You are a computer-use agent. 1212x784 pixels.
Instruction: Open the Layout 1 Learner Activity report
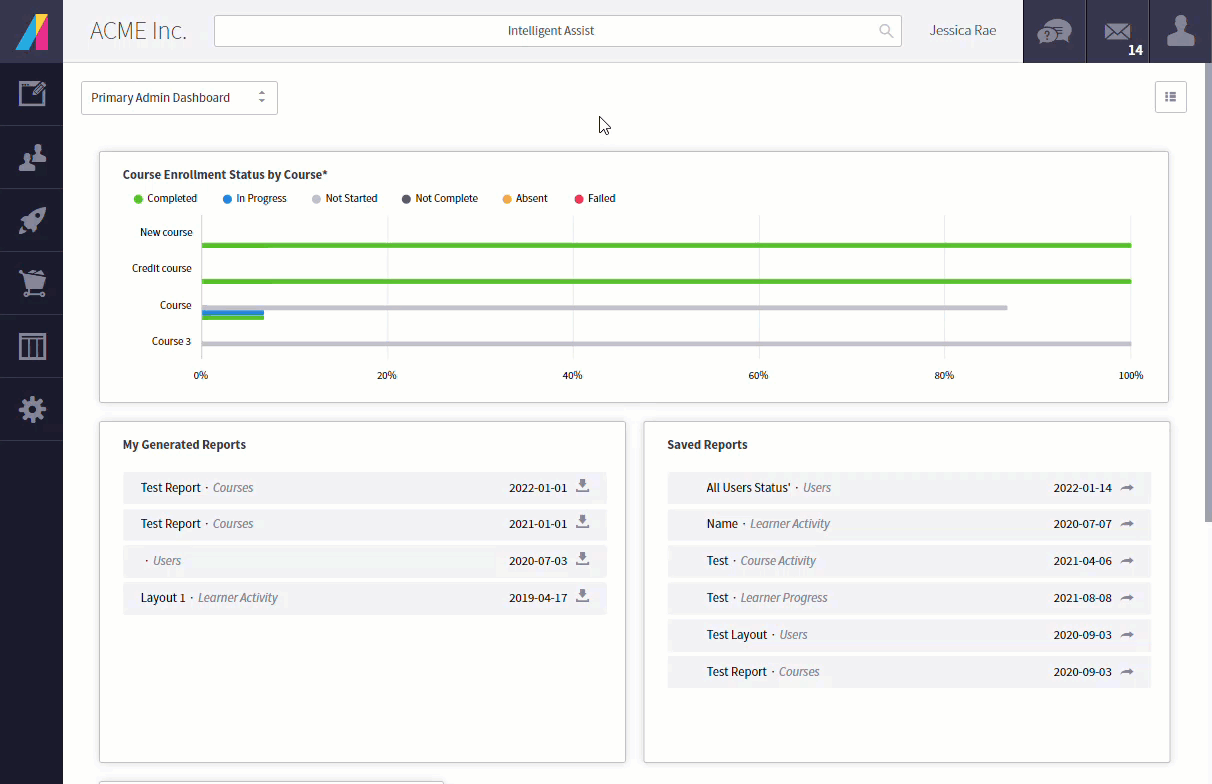[365, 598]
